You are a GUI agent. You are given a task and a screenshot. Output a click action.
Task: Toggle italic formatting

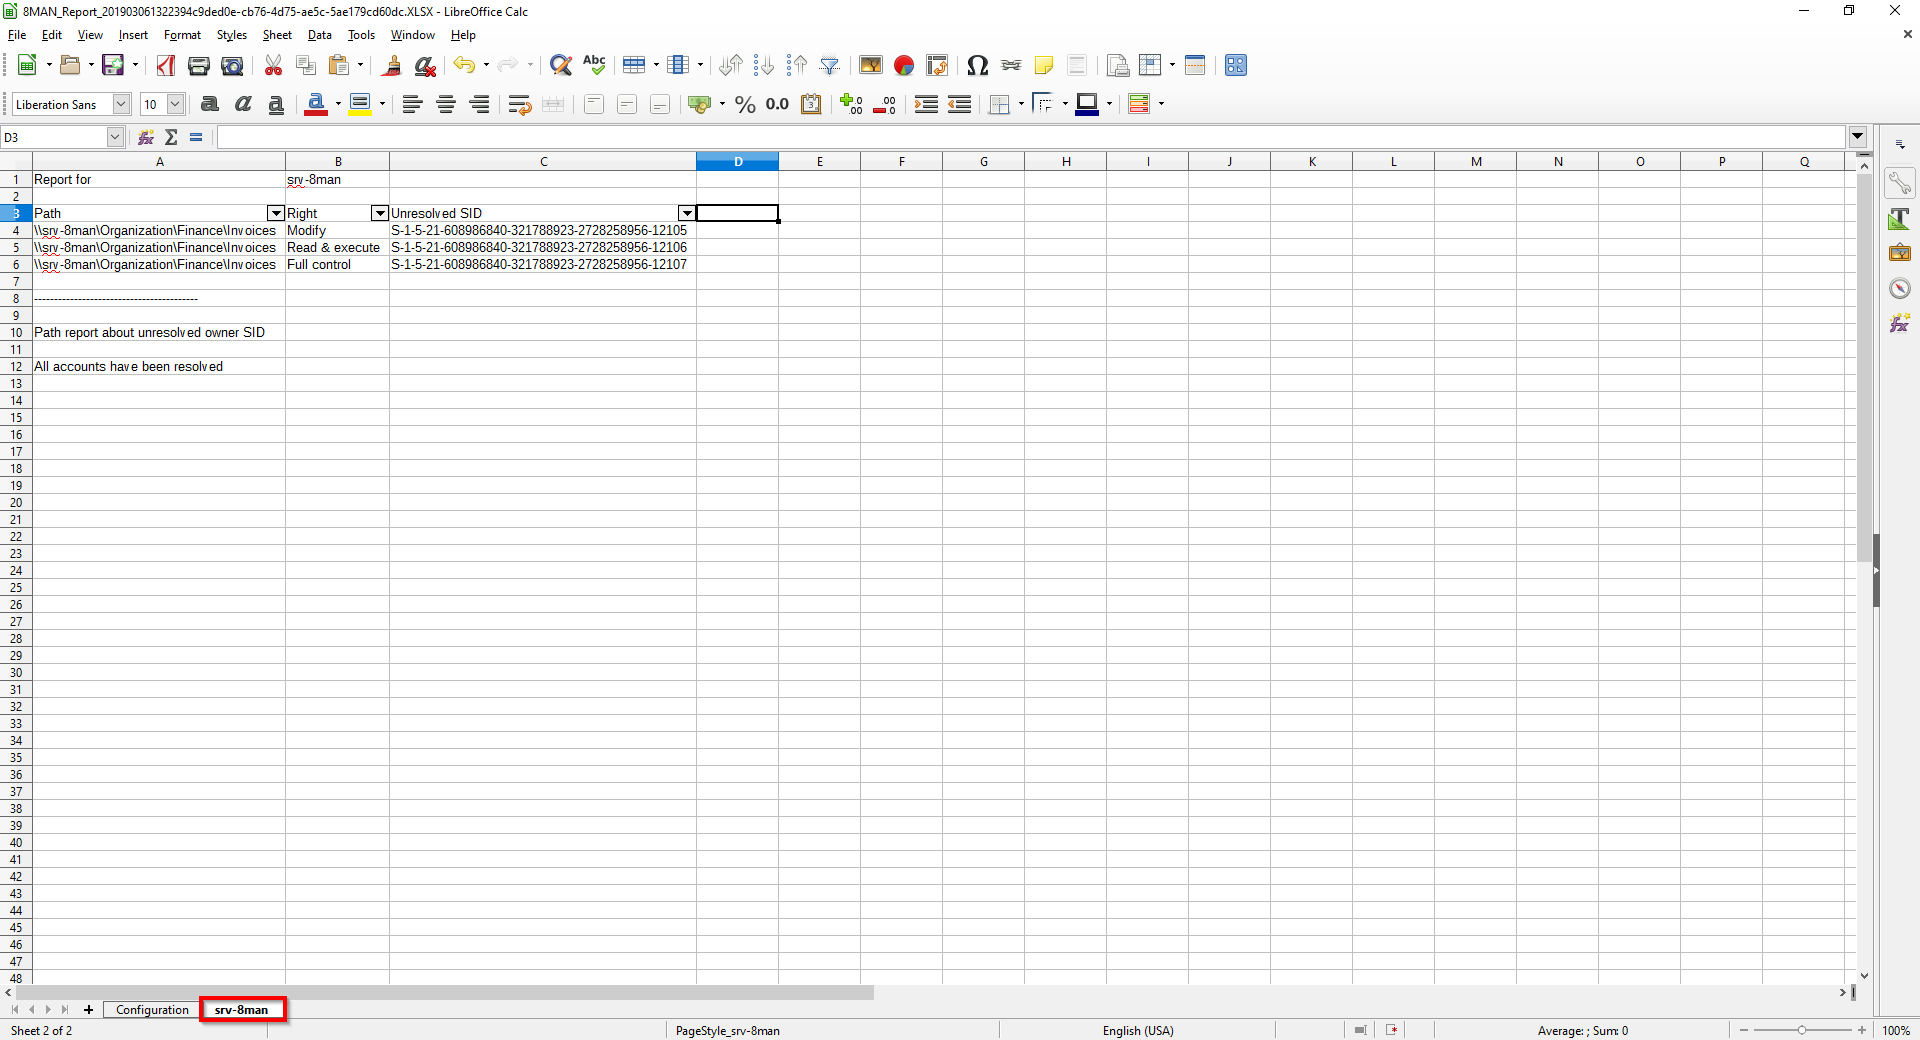coord(243,105)
